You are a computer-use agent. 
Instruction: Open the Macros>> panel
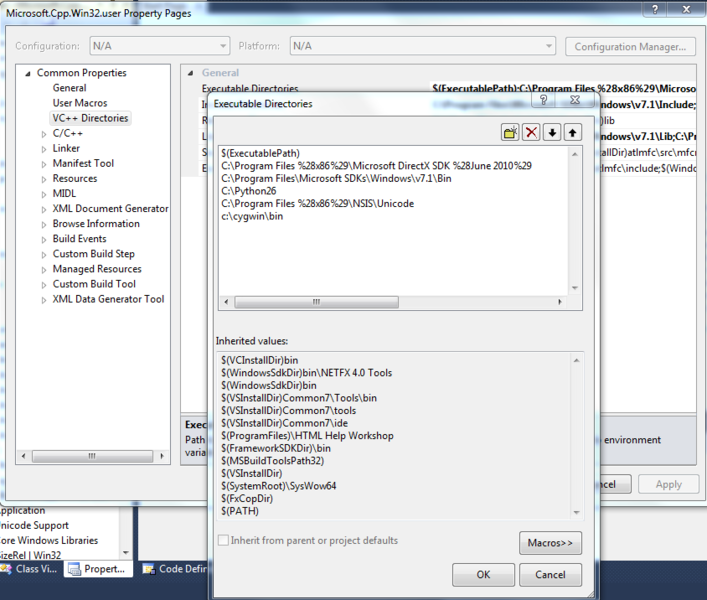(550, 543)
